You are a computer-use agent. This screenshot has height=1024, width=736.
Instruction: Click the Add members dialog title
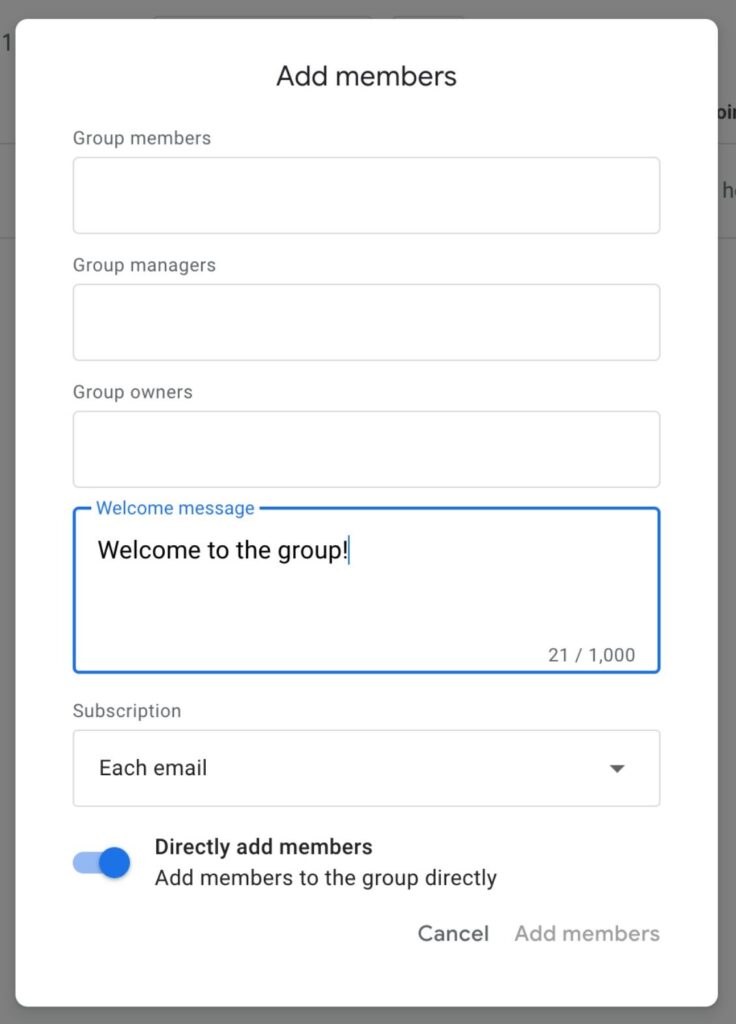pos(366,76)
